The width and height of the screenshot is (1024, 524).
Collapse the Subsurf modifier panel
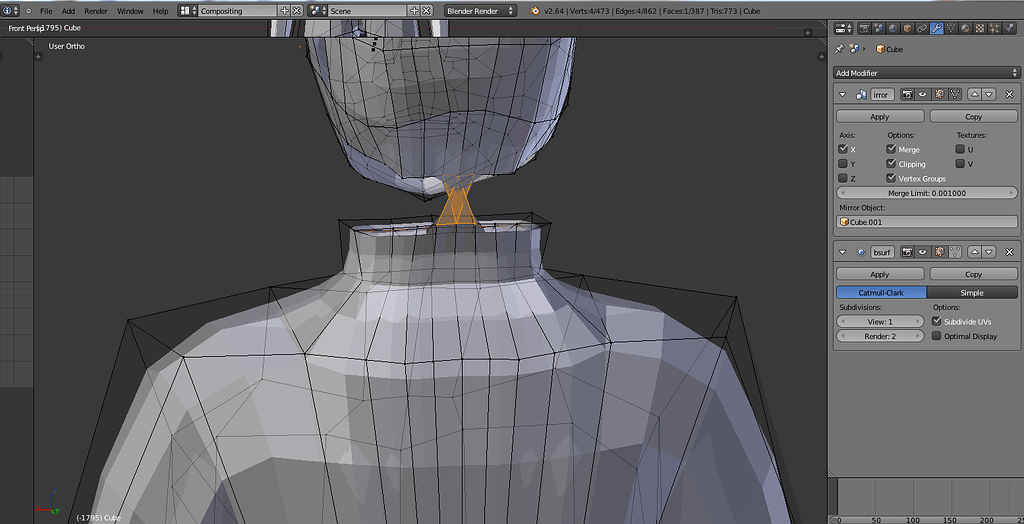[x=842, y=252]
